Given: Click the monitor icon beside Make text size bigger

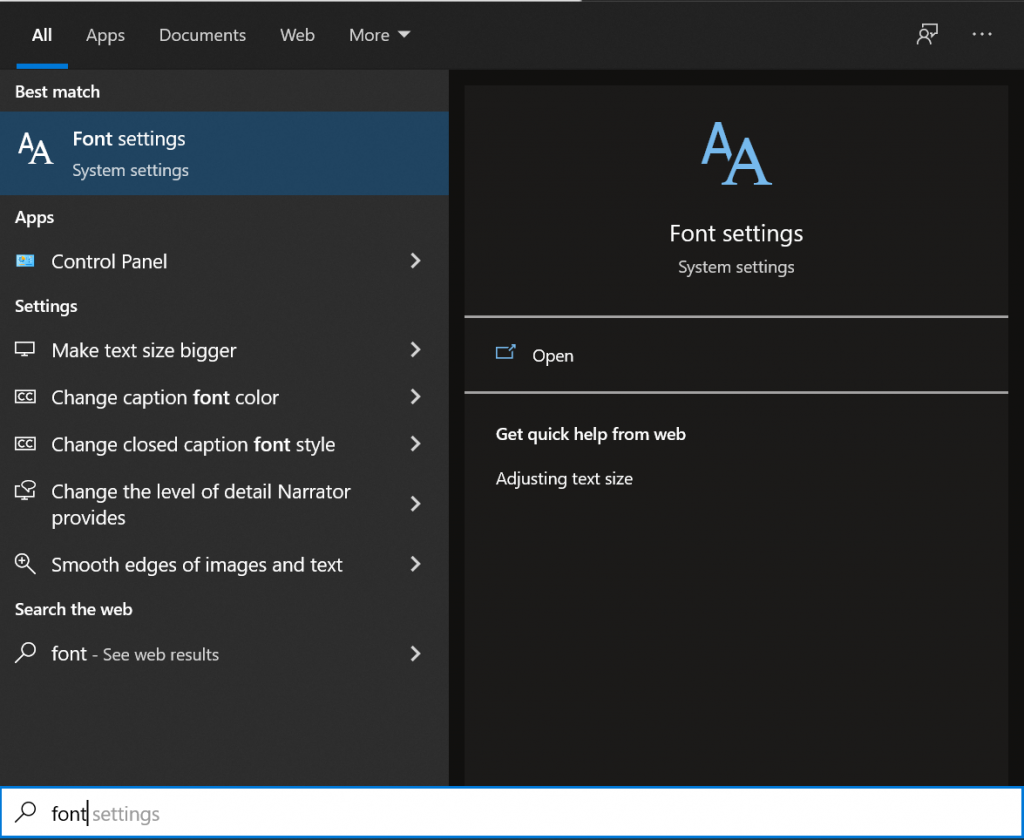Looking at the screenshot, I should click(x=25, y=350).
